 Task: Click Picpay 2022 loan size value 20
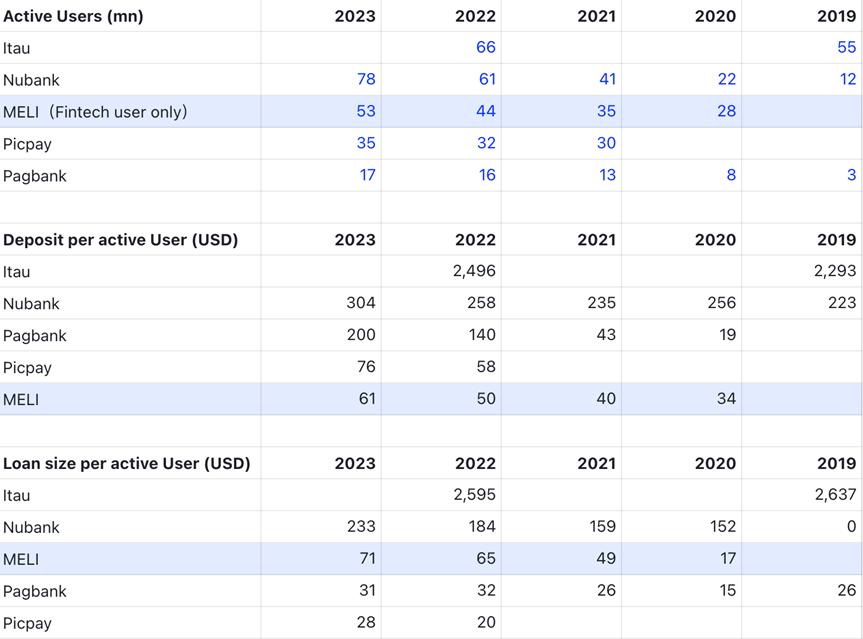click(x=486, y=622)
